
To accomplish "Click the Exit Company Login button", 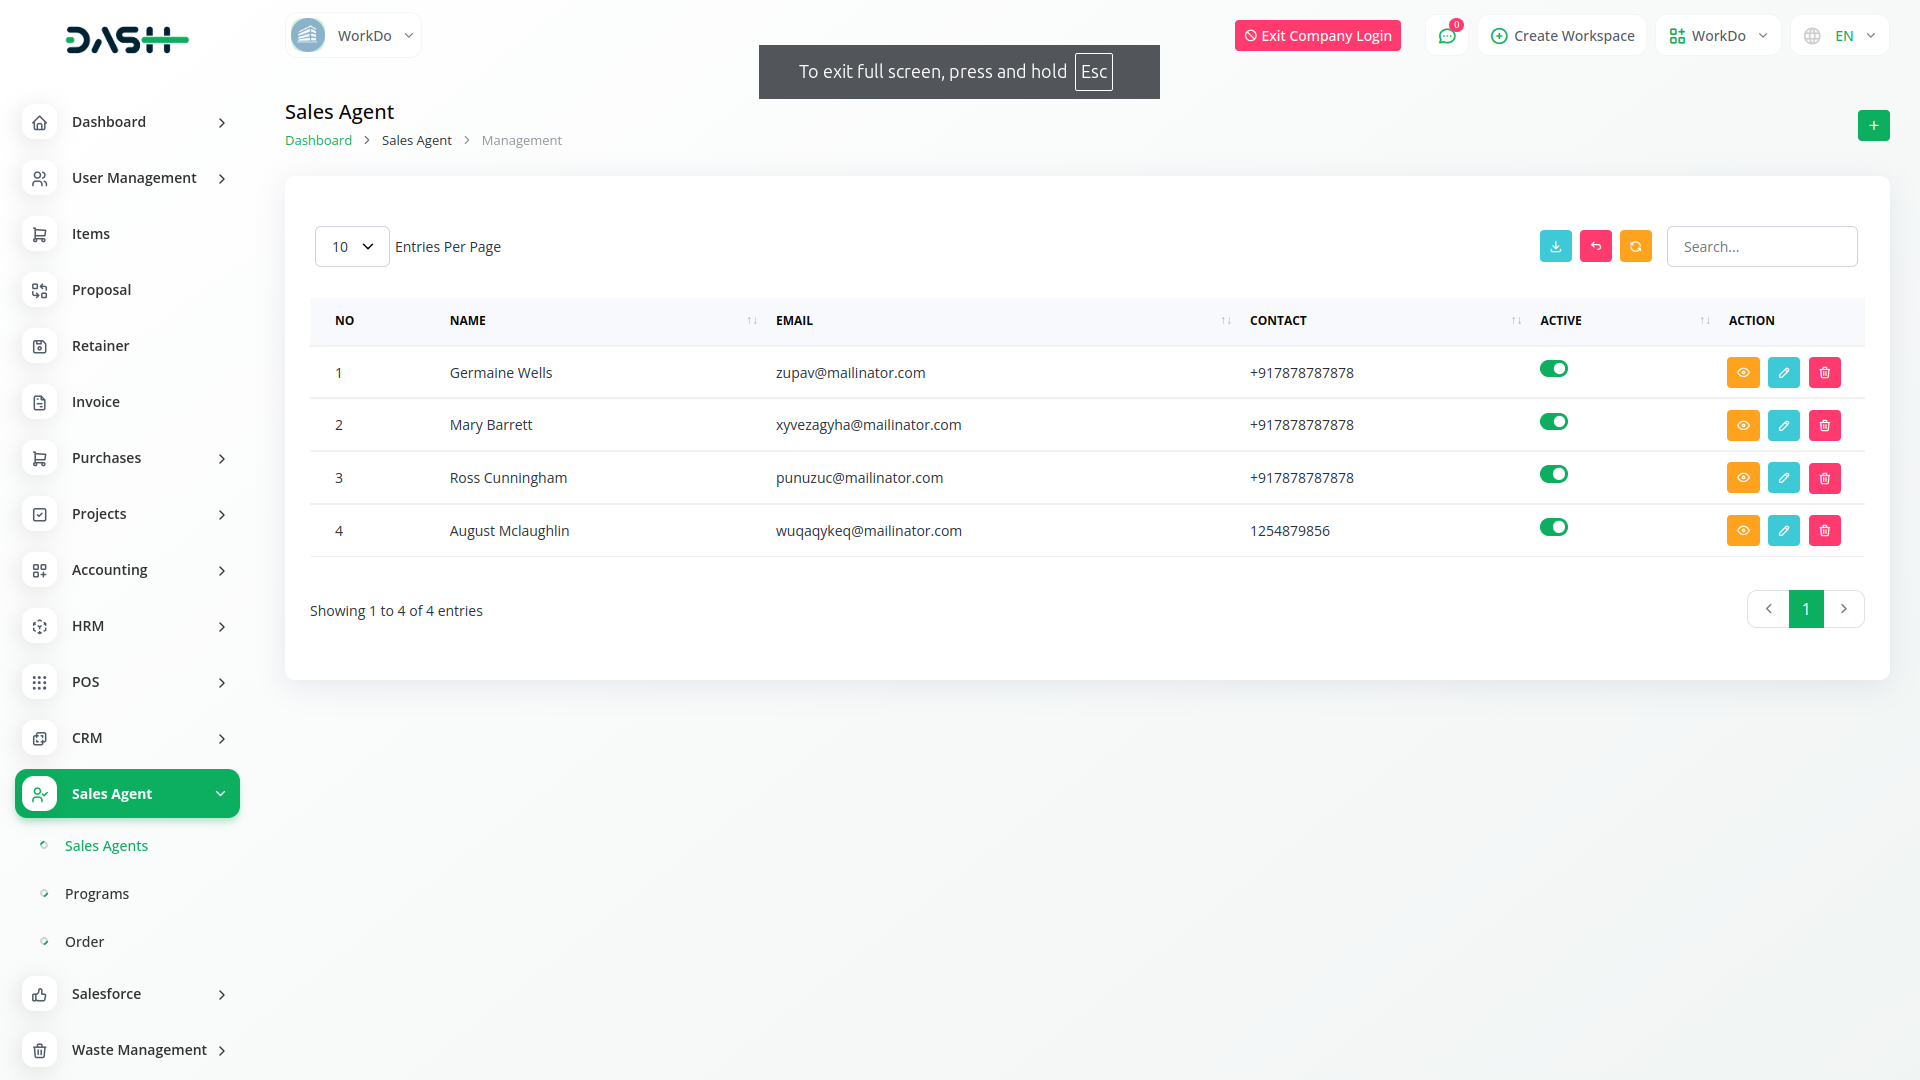I will [x=1317, y=36].
